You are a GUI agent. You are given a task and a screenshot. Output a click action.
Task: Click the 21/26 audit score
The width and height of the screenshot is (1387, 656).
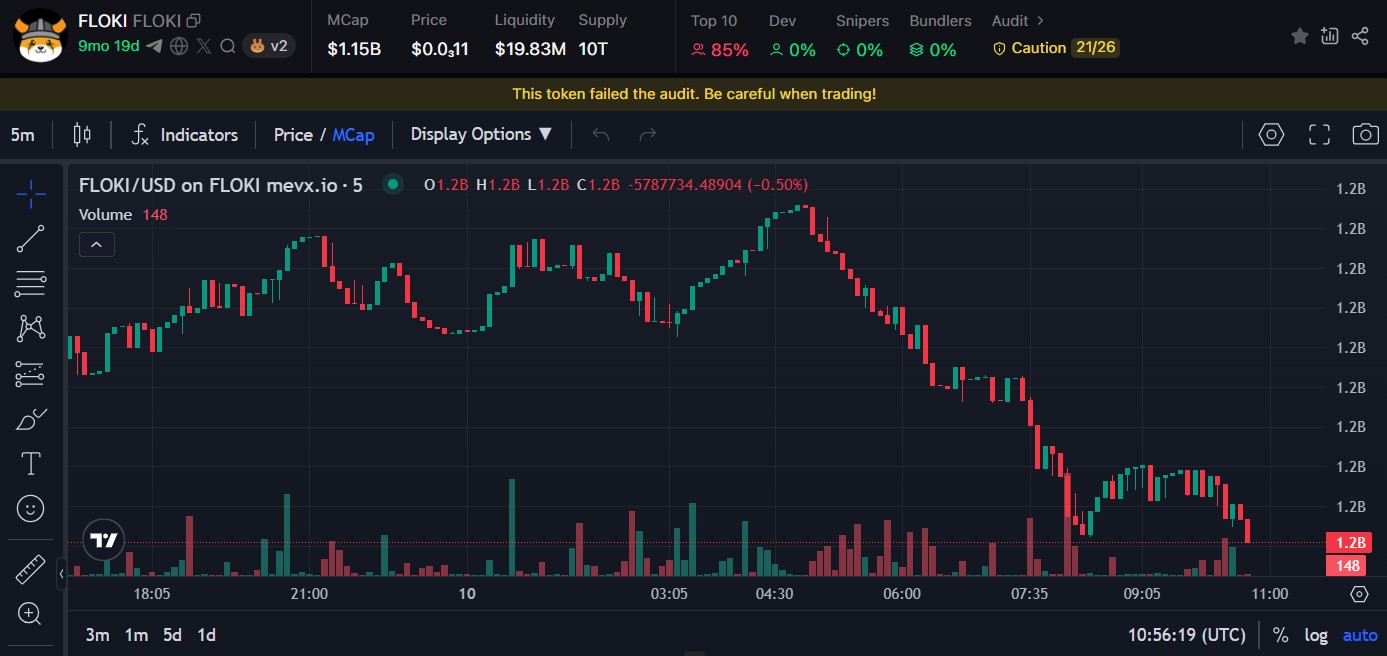point(1095,48)
